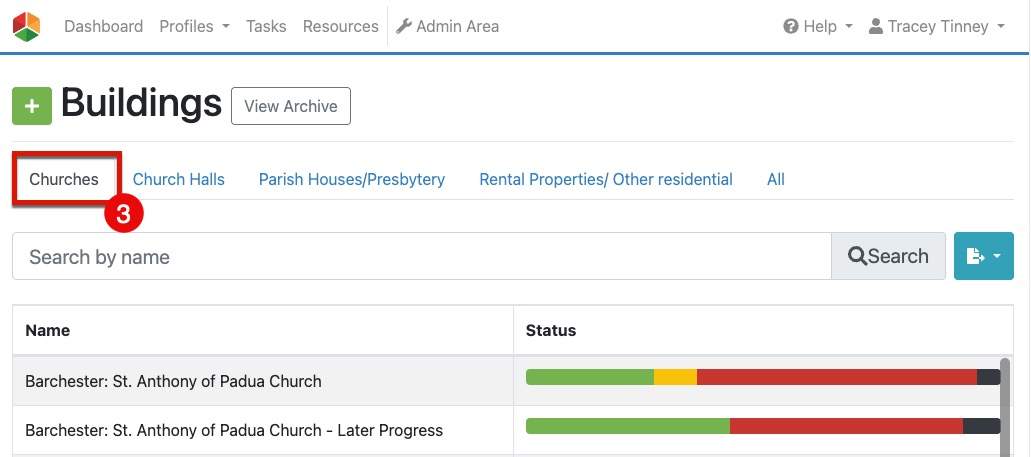Viewport: 1031px width, 457px height.
Task: Select the Churches tab
Action: coord(64,180)
